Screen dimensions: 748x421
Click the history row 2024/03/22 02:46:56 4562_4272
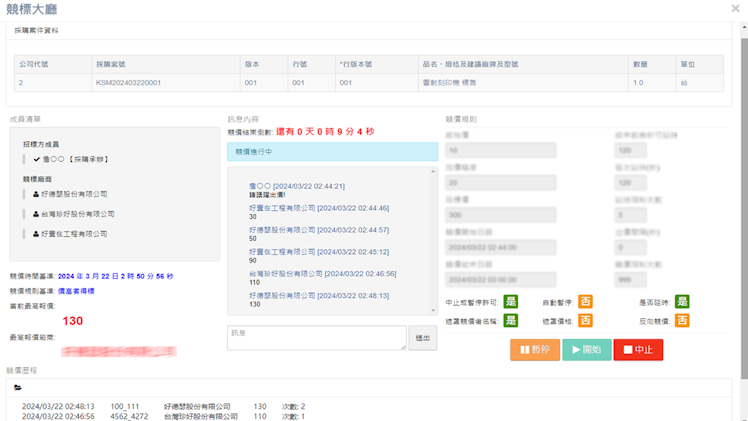(163, 416)
